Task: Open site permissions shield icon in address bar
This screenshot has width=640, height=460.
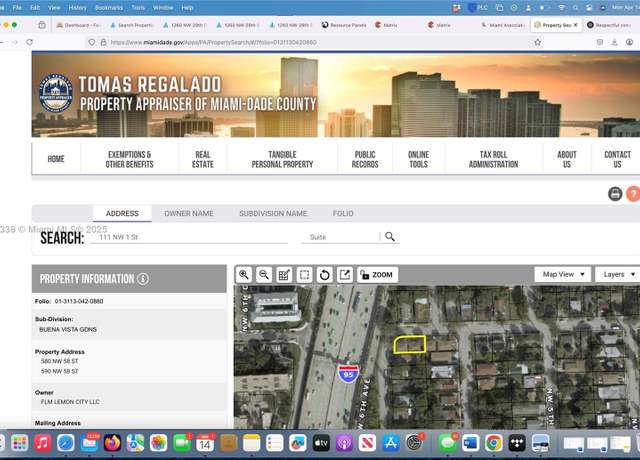Action: click(92, 42)
